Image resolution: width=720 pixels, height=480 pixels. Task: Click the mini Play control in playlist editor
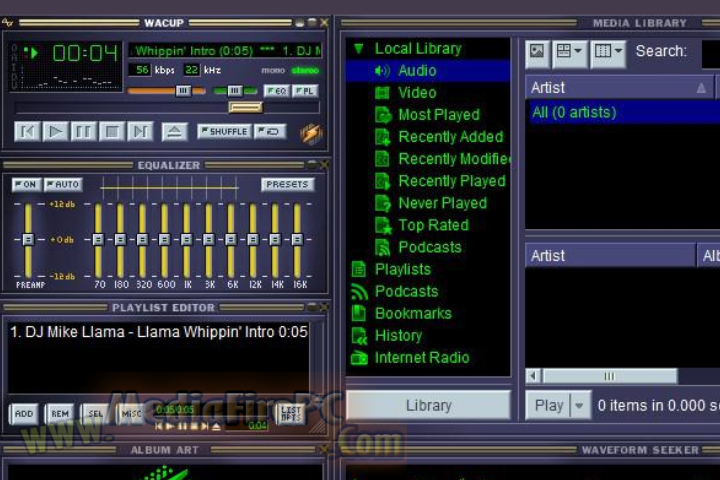pyautogui.click(x=169, y=427)
